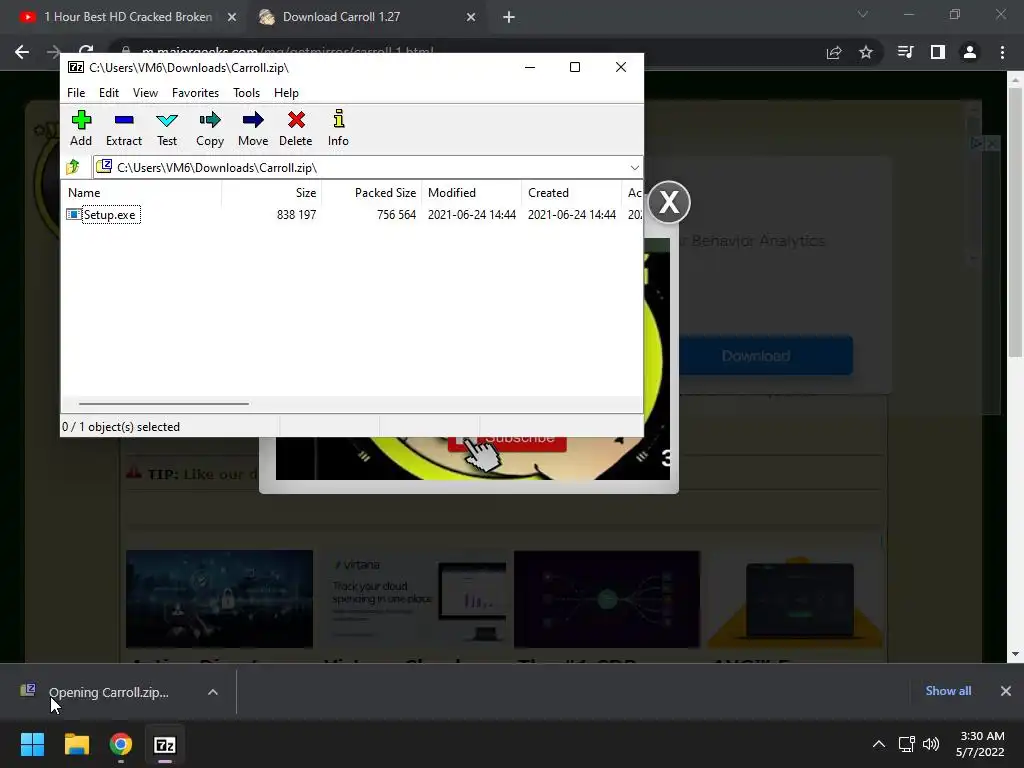Select the Setup.exe file row
The height and width of the screenshot is (768, 1024).
tap(351, 215)
